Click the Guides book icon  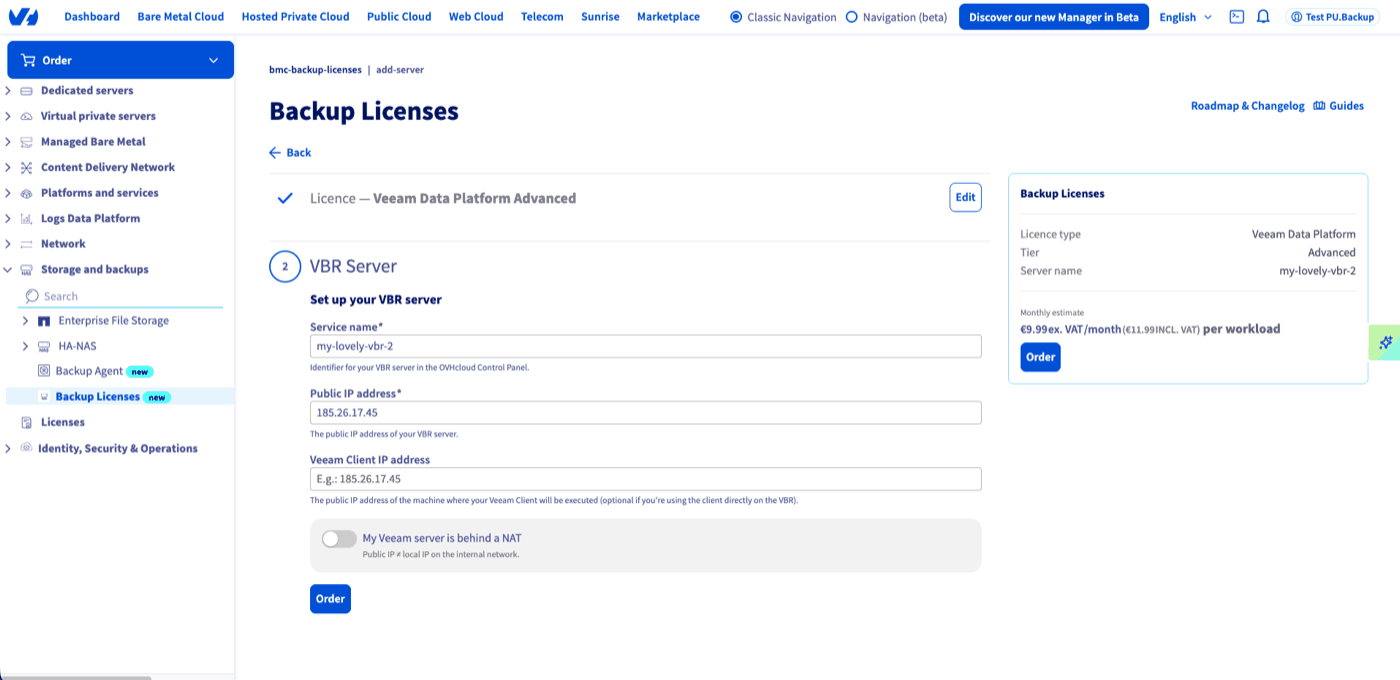click(x=1319, y=106)
